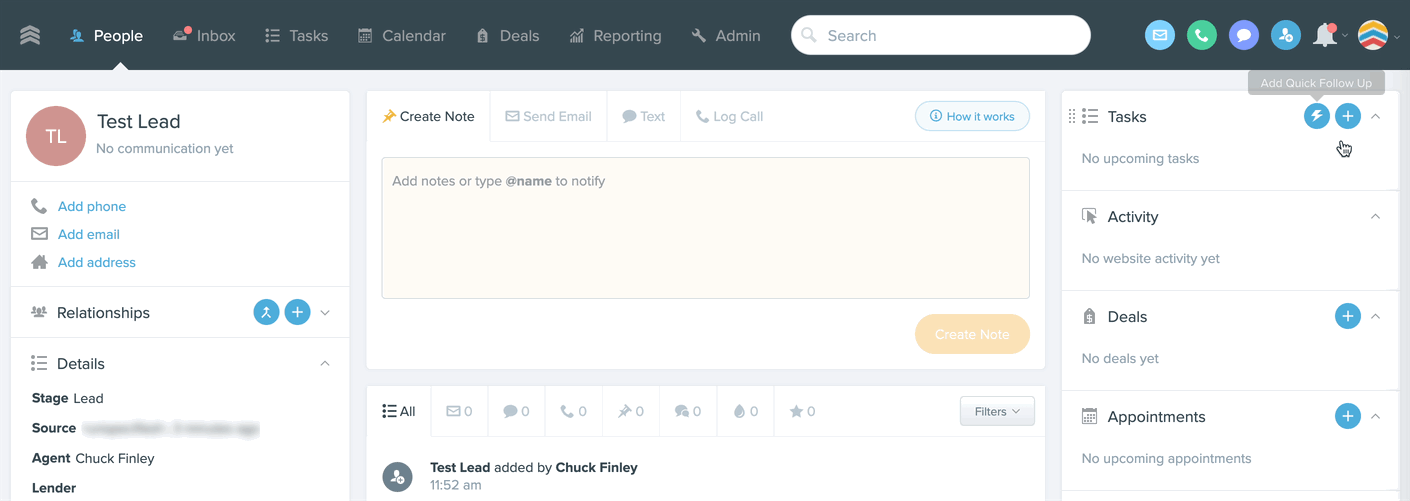The width and height of the screenshot is (1410, 501).
Task: Switch to the Log Call tab
Action: point(729,116)
